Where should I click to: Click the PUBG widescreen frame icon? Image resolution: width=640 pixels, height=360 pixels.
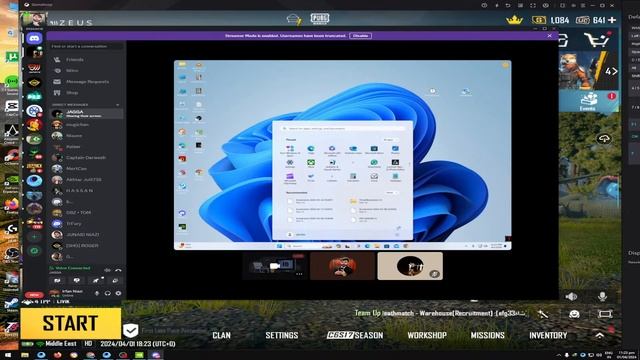click(605, 314)
